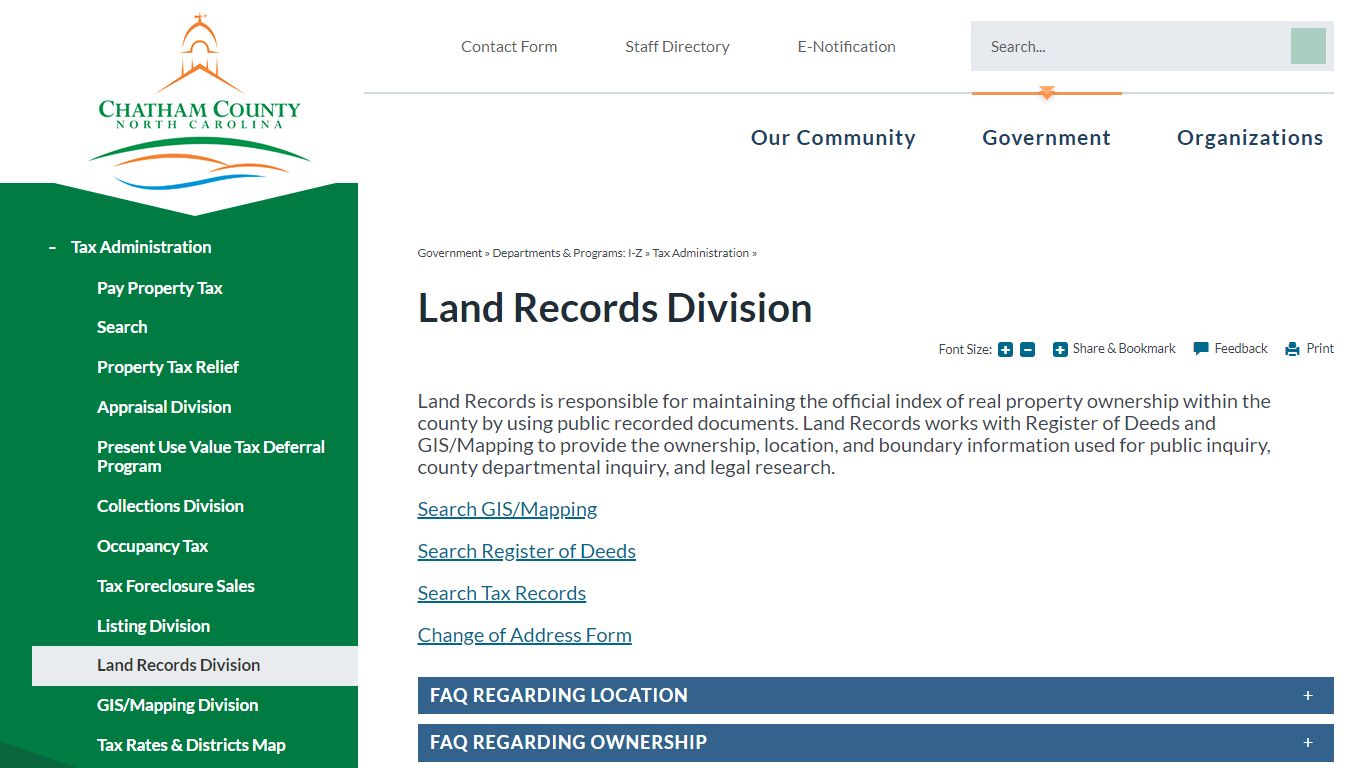Open Change of Address Form link

pyautogui.click(x=525, y=635)
